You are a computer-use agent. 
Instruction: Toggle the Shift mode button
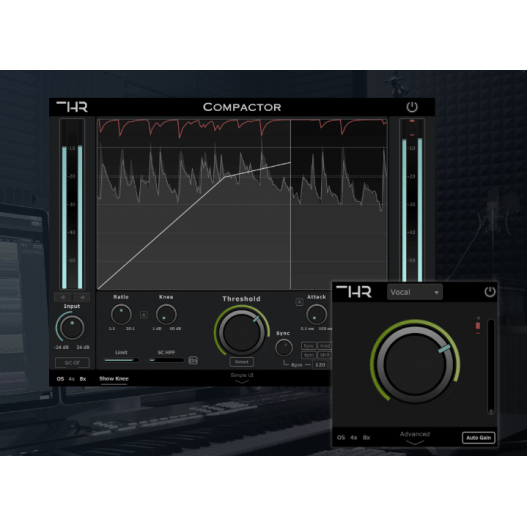coord(325,355)
